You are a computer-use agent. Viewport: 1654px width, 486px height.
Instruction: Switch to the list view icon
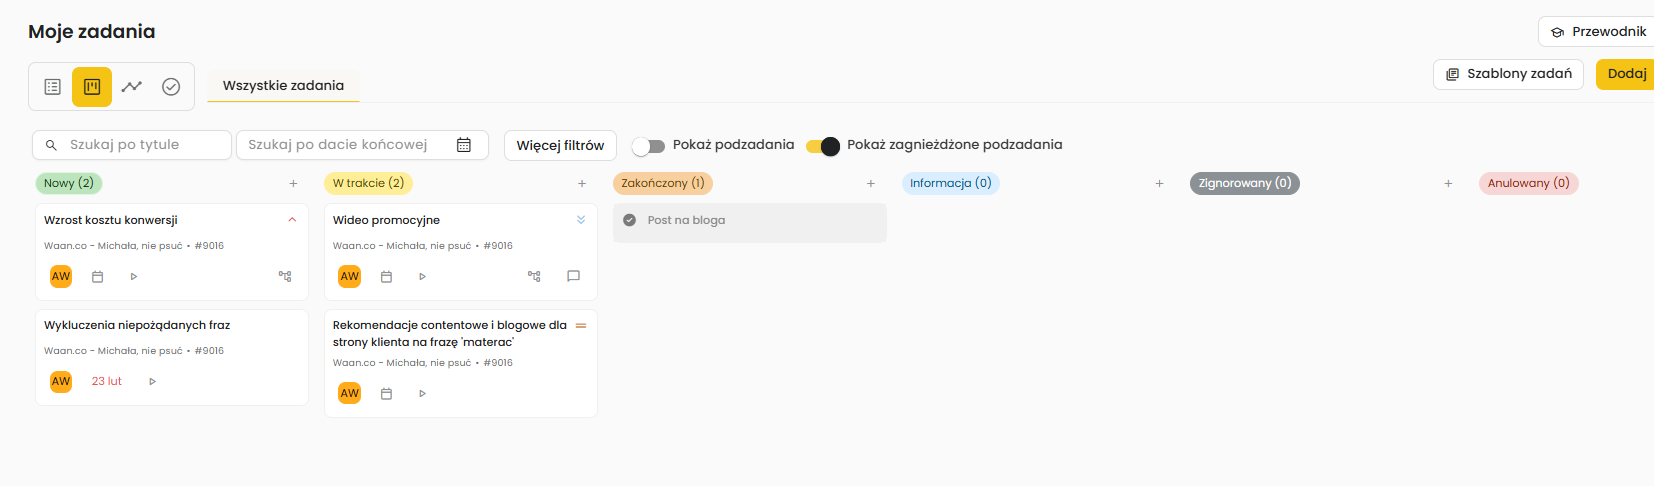(53, 87)
